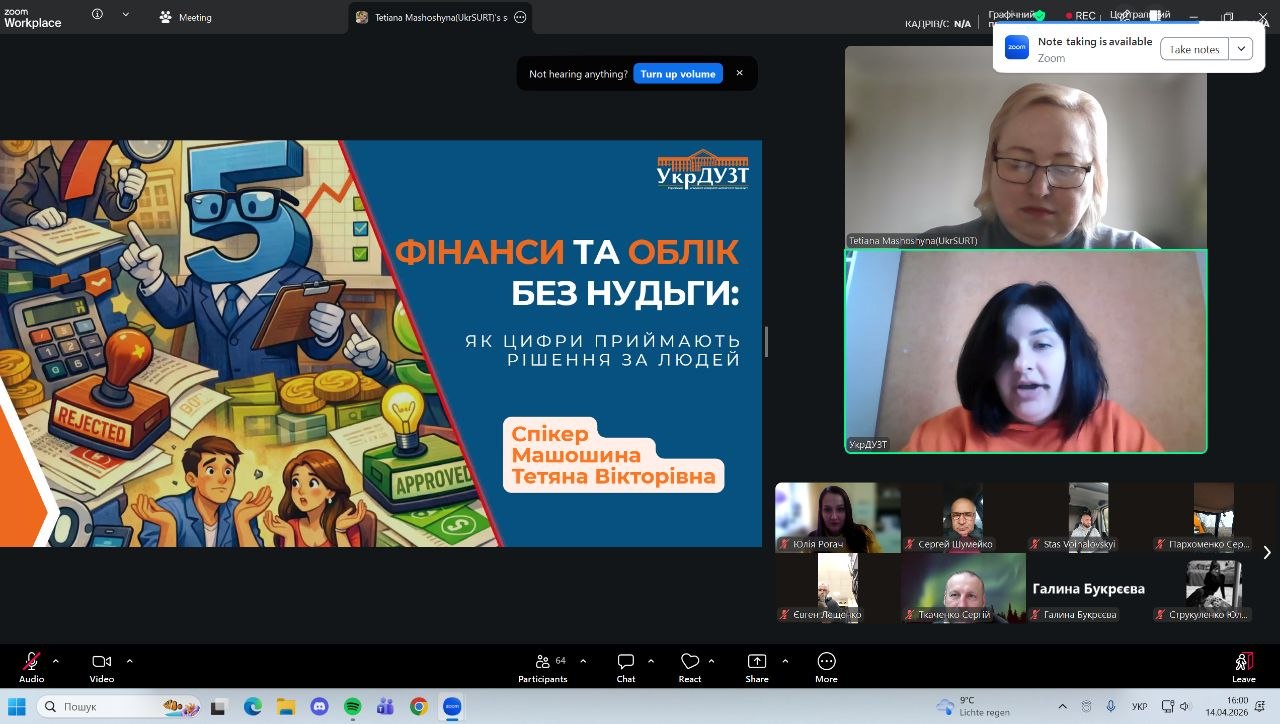Expand video settings arrow next to Video
This screenshot has width=1280, height=724.
[129, 661]
